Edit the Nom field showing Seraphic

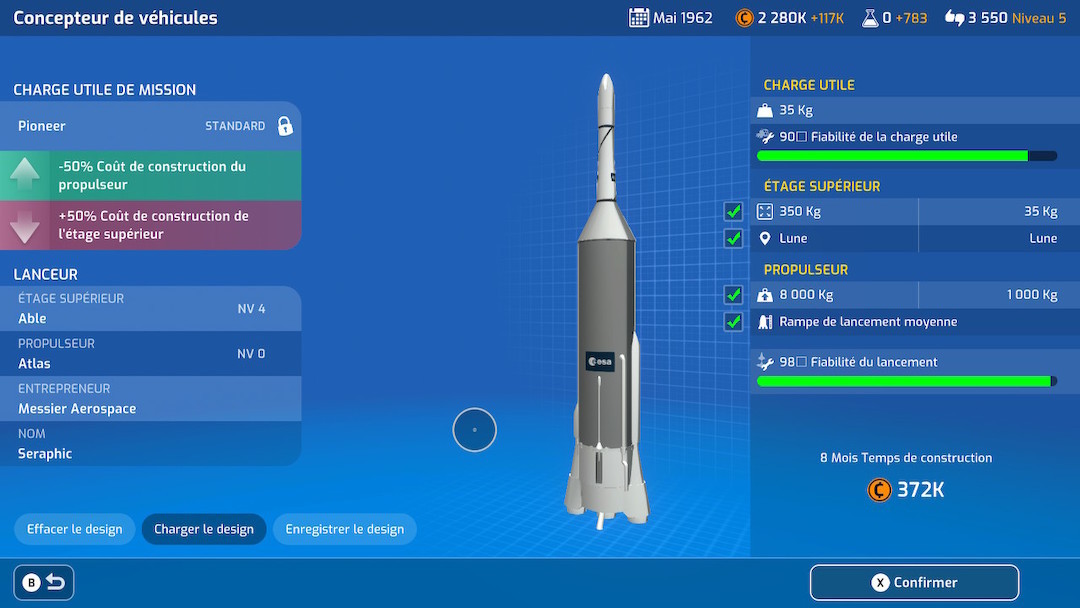point(150,444)
